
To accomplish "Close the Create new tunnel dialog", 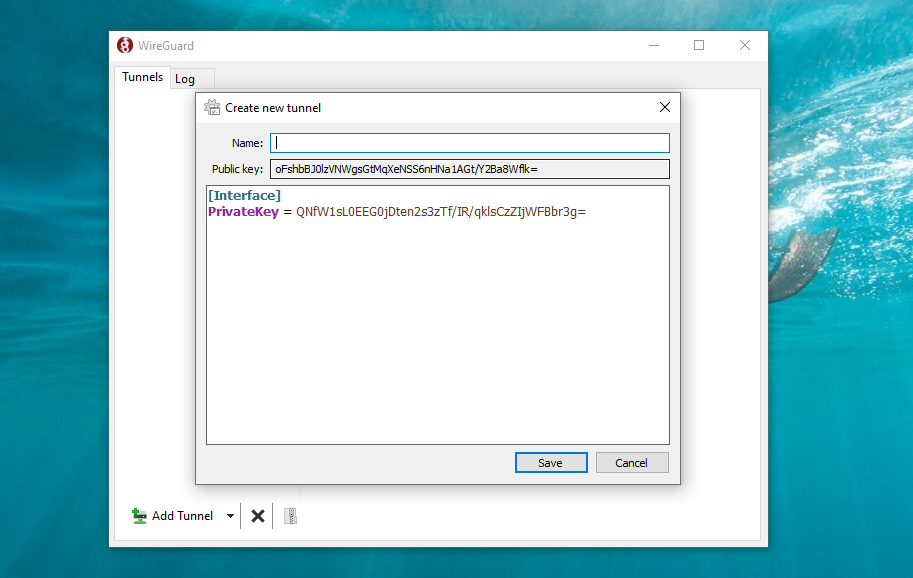I will 664,107.
